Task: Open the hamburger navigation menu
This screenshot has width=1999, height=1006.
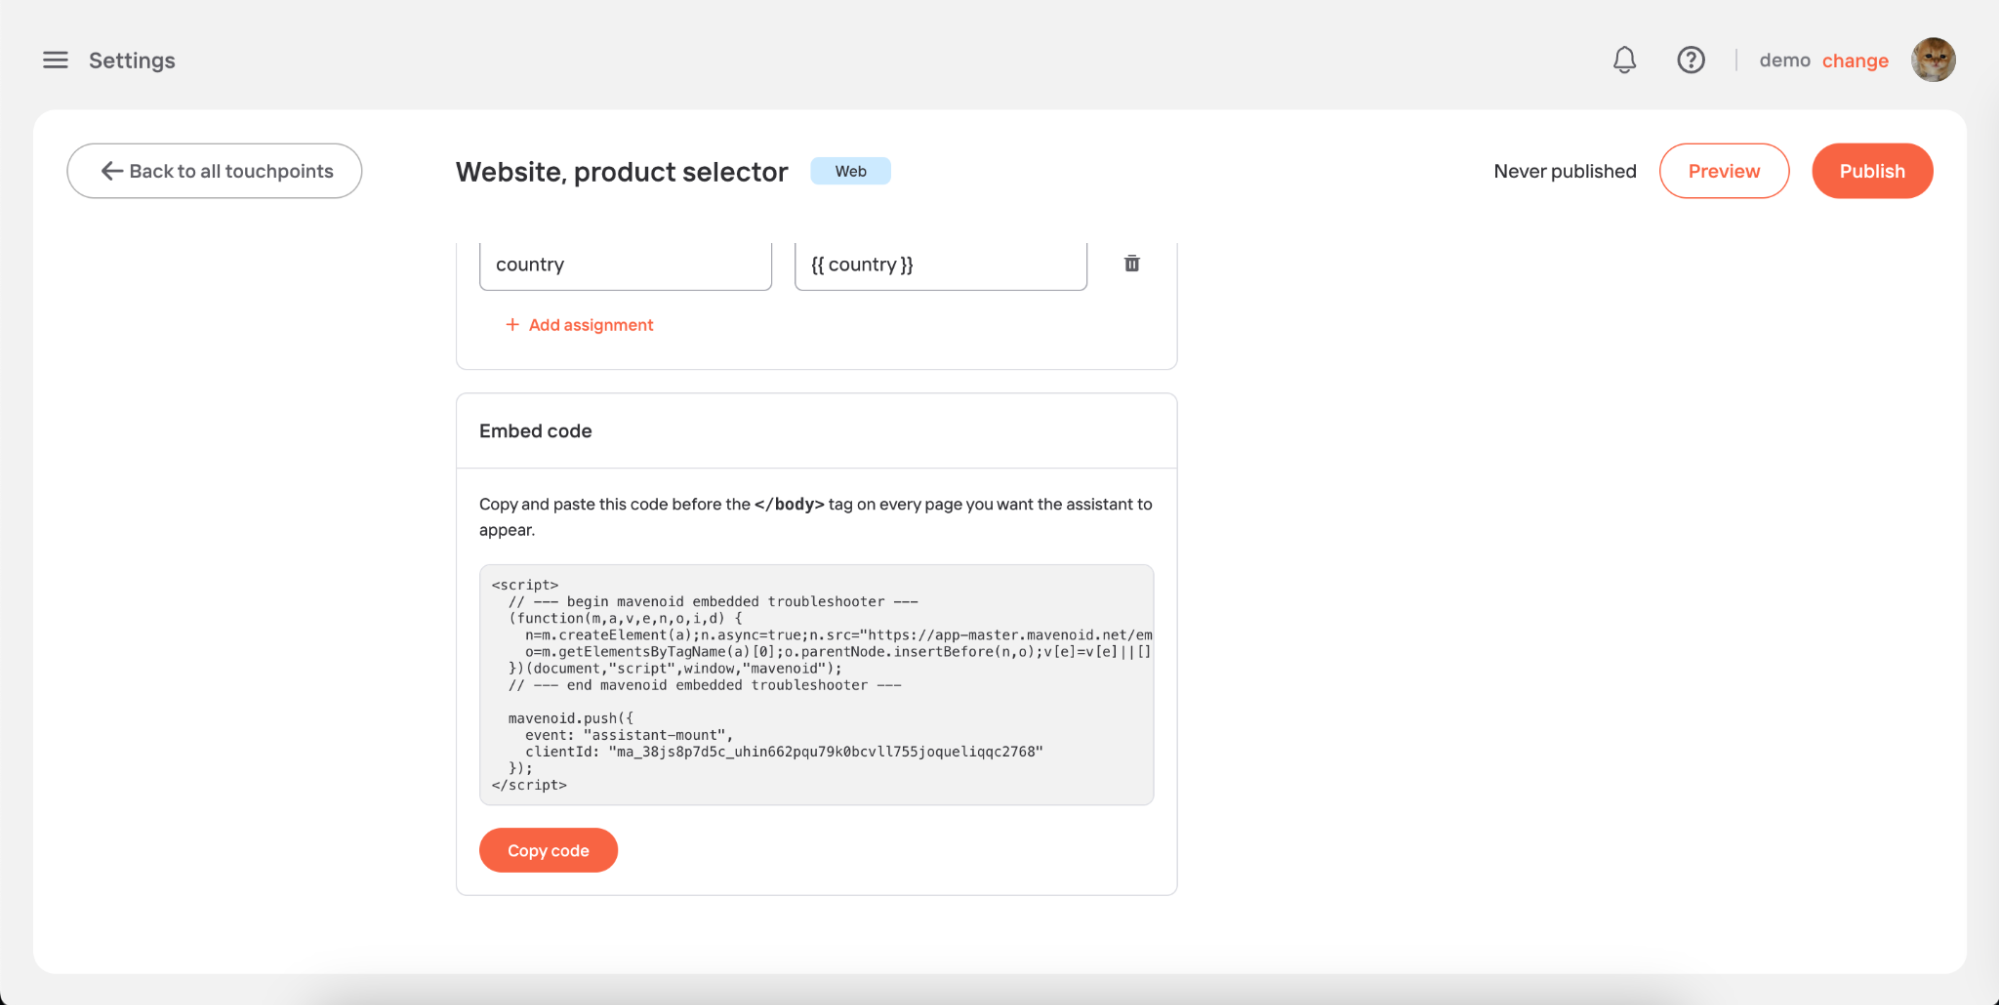Action: pos(56,60)
